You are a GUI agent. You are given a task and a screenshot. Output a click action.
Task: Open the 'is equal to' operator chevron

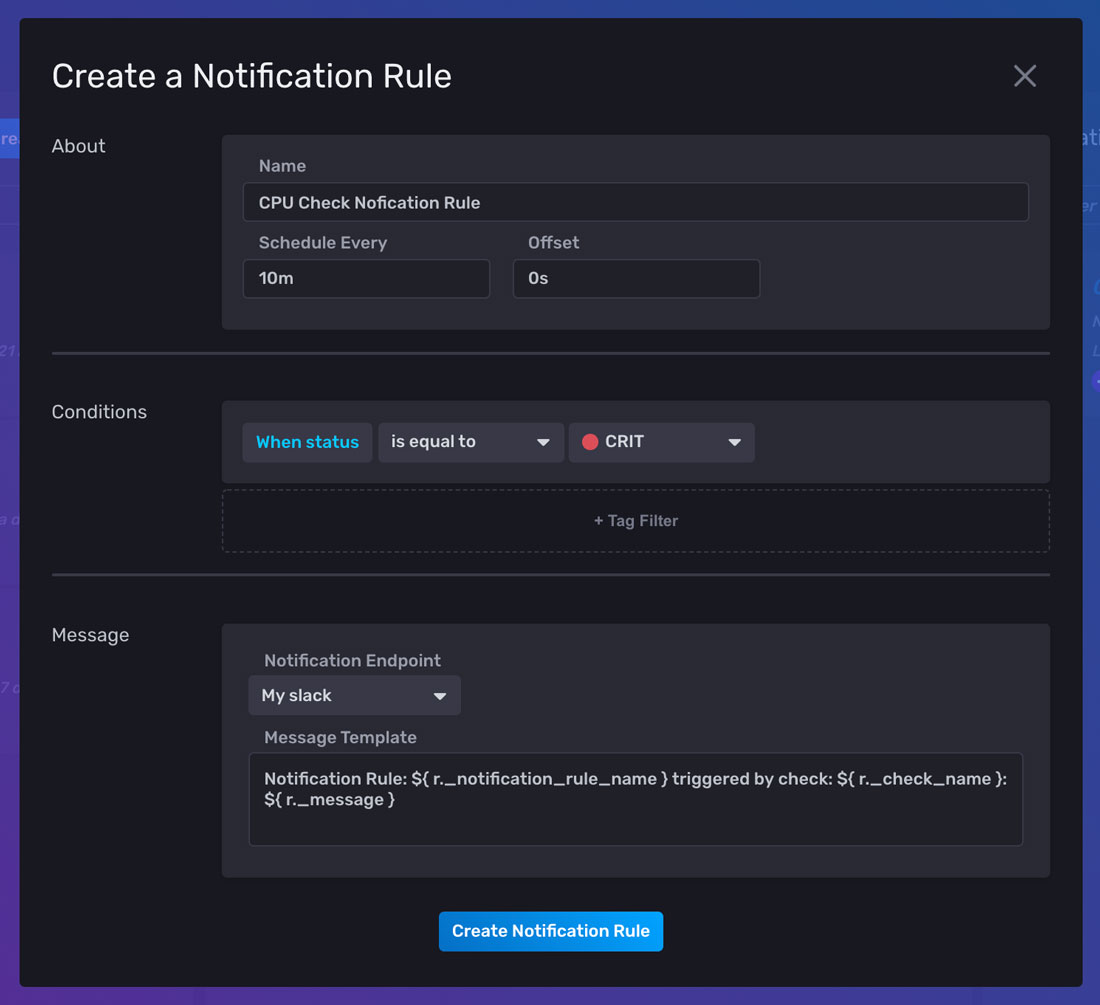pyautogui.click(x=544, y=442)
